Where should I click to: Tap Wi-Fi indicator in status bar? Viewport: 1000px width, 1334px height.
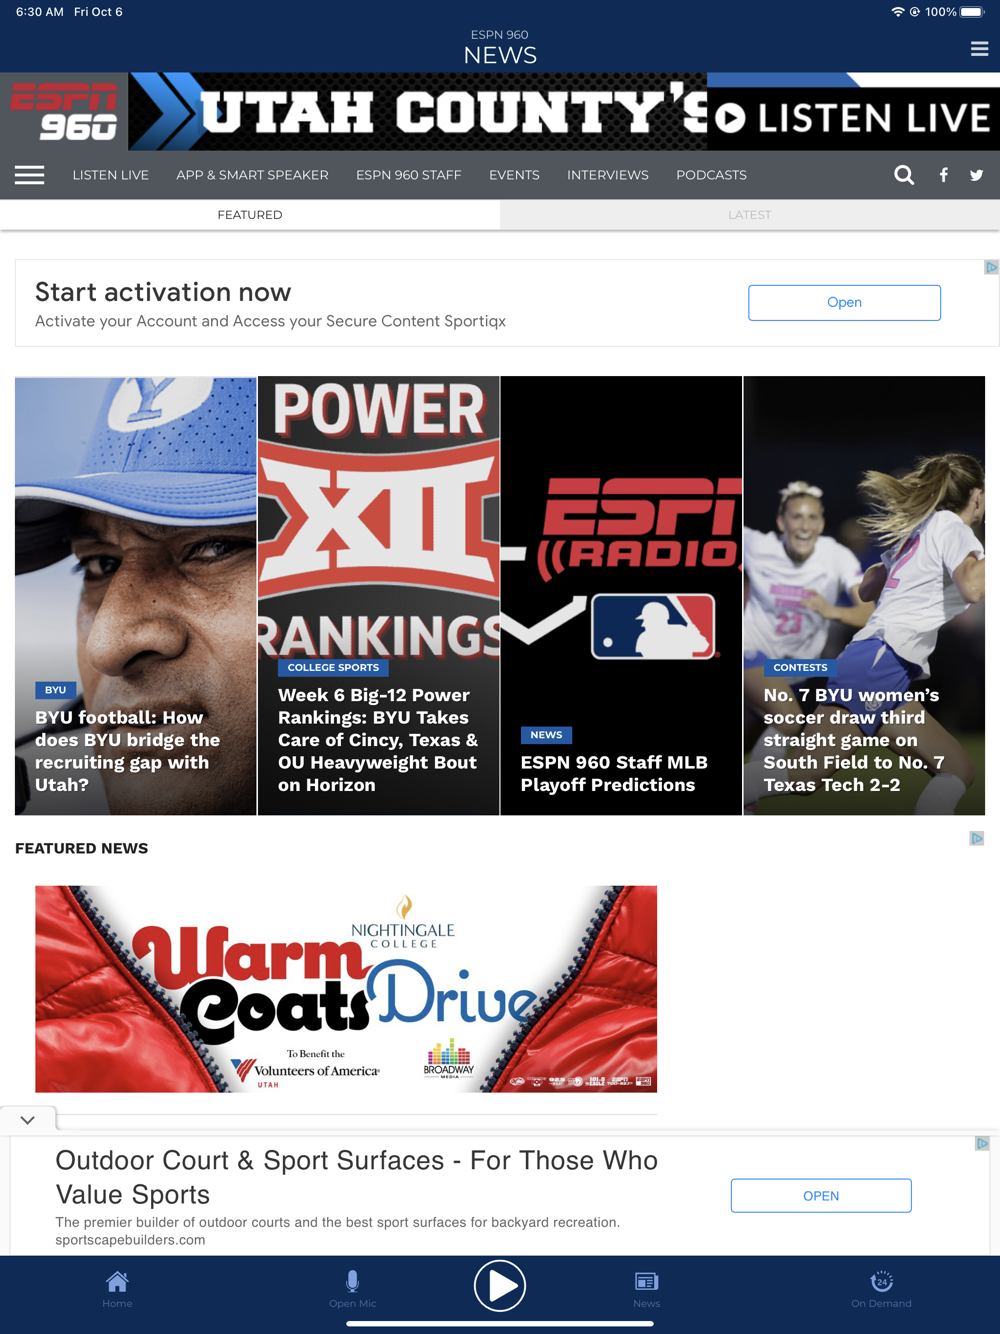[897, 12]
